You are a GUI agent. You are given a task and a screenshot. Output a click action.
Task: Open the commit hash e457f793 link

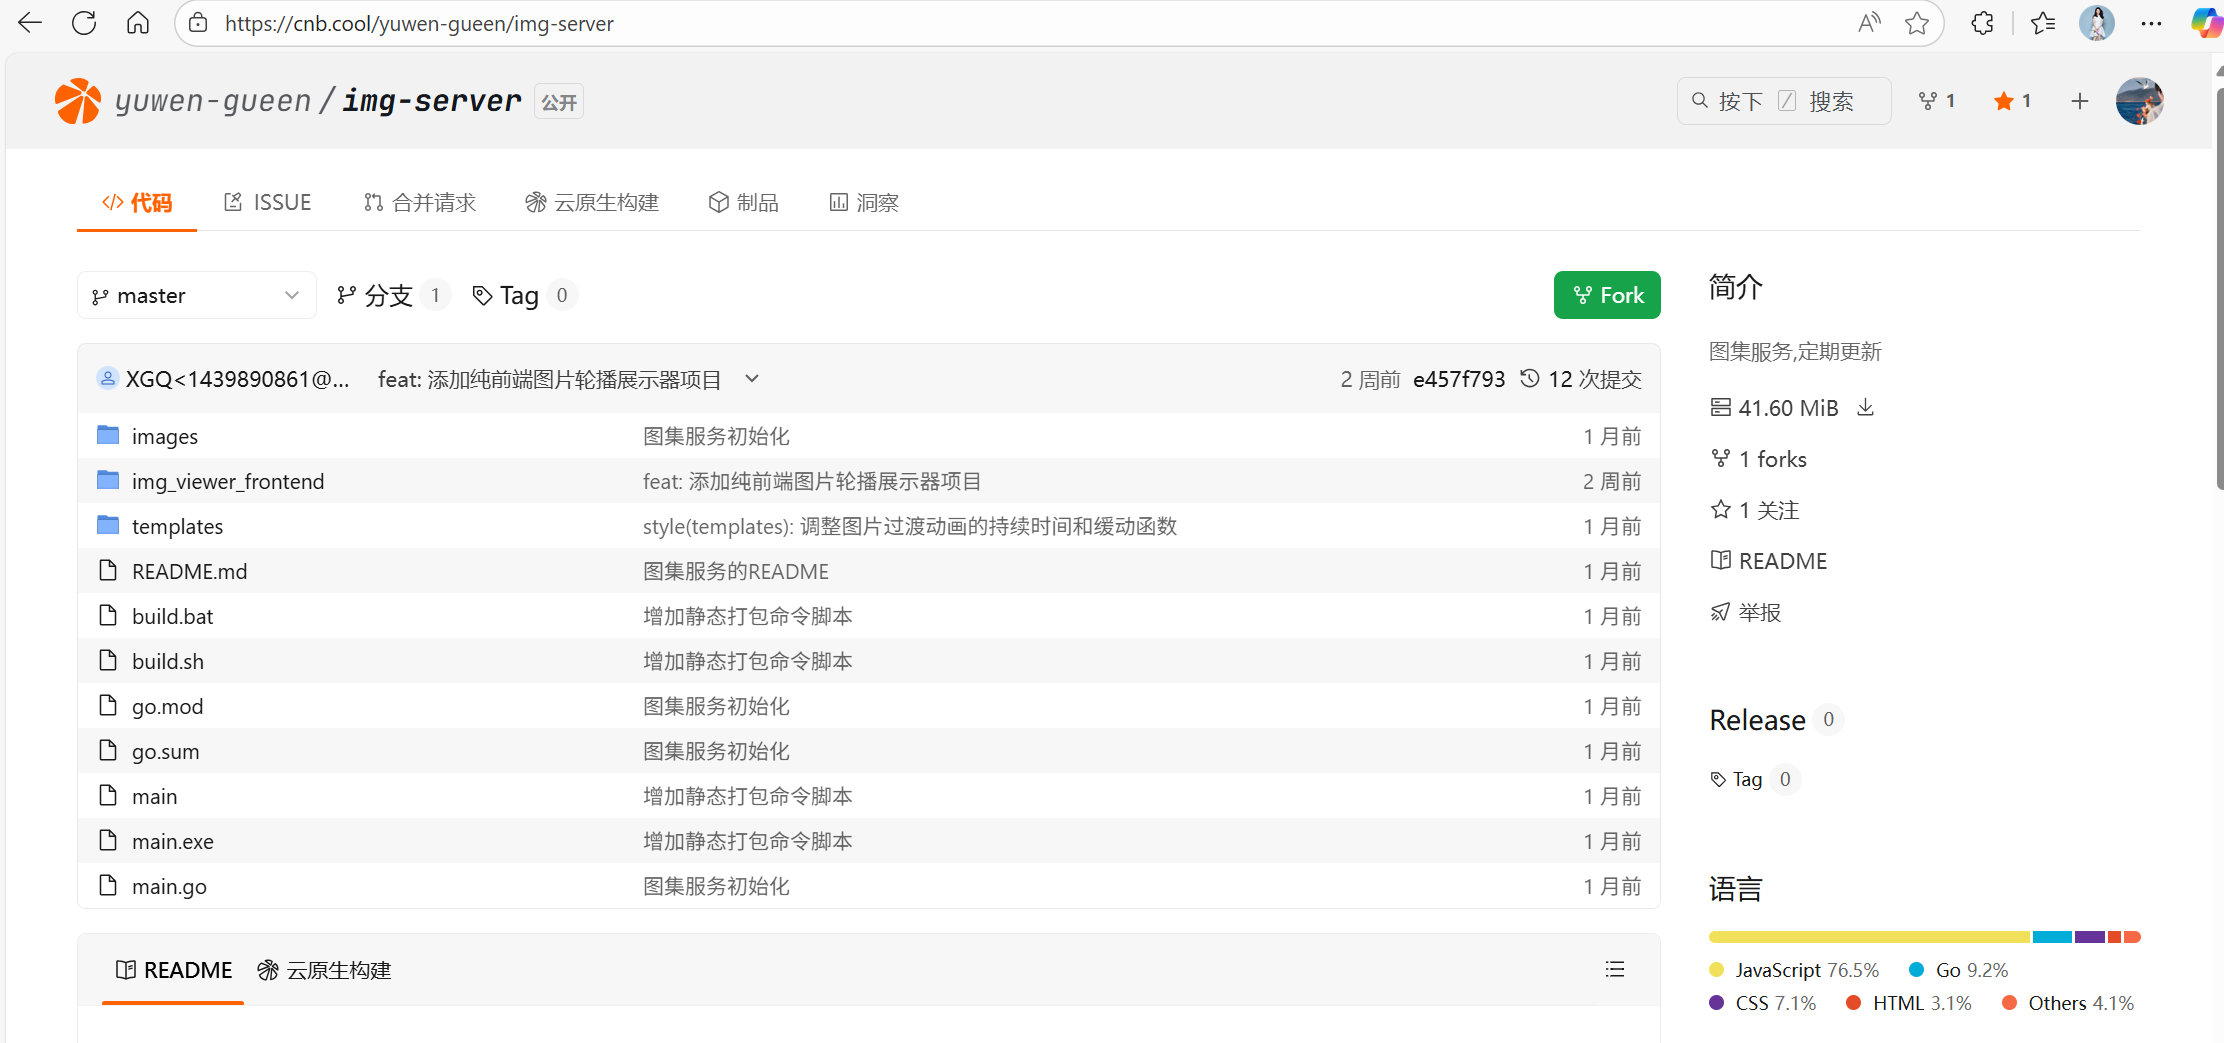[x=1458, y=379]
